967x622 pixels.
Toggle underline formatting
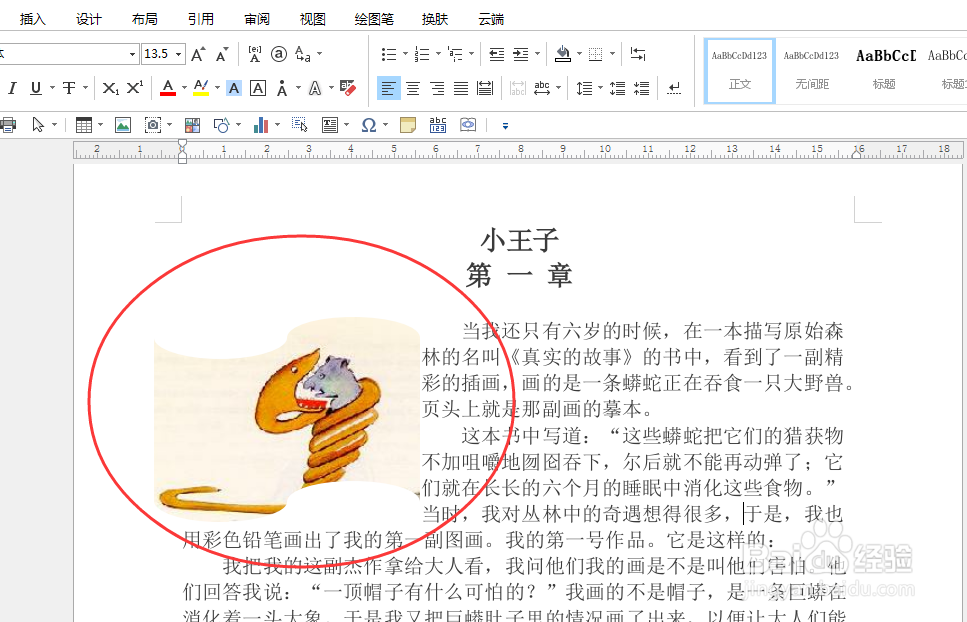(36, 88)
